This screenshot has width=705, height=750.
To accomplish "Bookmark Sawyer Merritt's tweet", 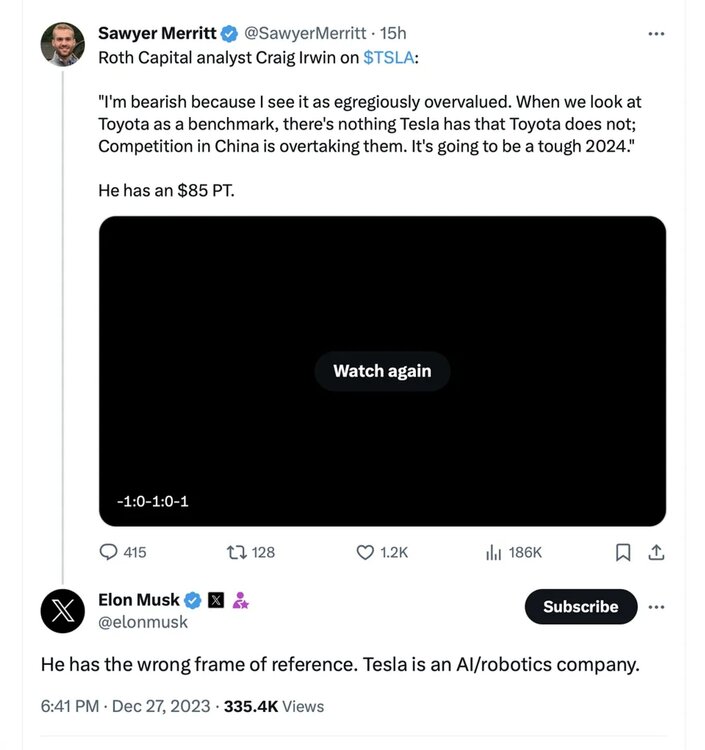I will point(622,552).
